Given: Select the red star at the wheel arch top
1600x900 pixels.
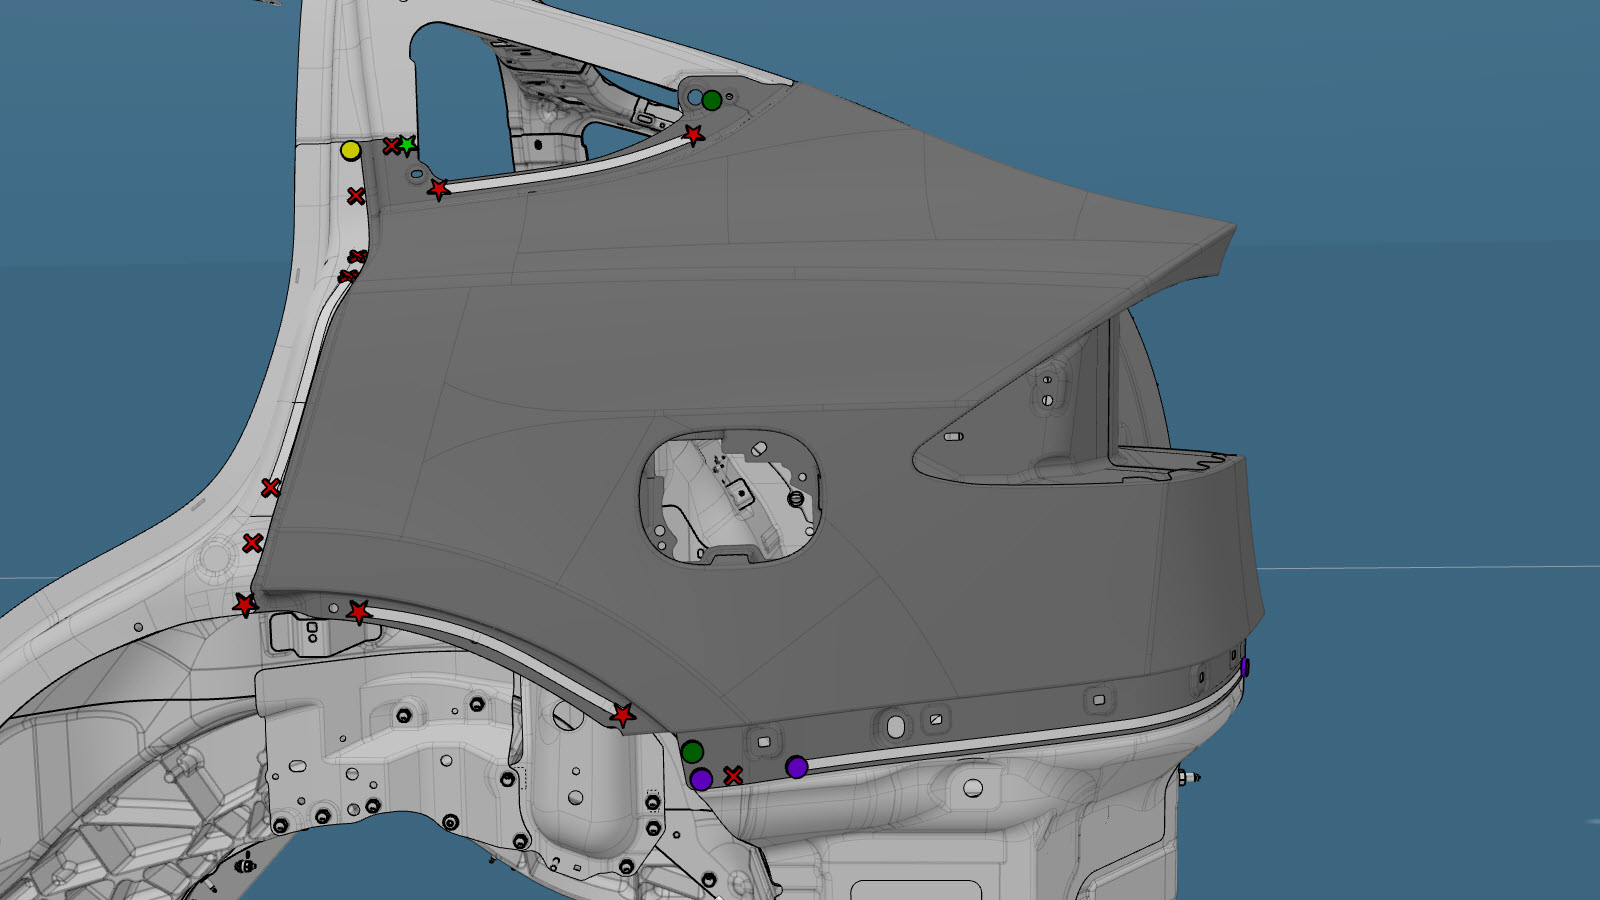Looking at the screenshot, I should point(359,612).
